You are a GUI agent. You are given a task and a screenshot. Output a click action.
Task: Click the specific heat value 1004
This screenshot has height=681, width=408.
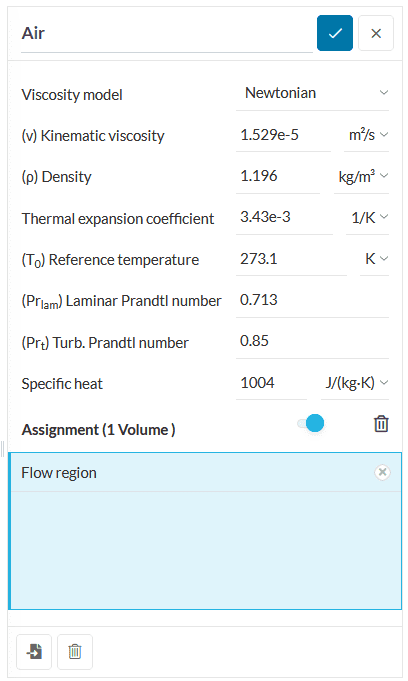(272, 383)
